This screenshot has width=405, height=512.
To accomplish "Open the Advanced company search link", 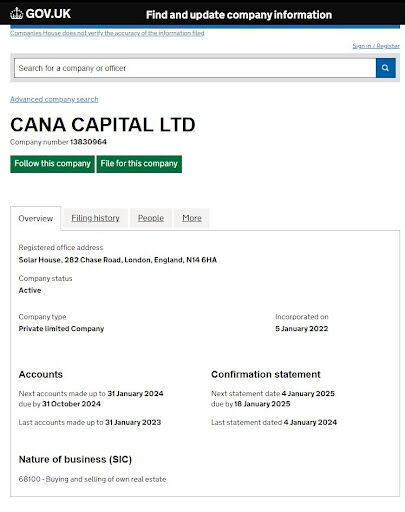I will pos(54,99).
